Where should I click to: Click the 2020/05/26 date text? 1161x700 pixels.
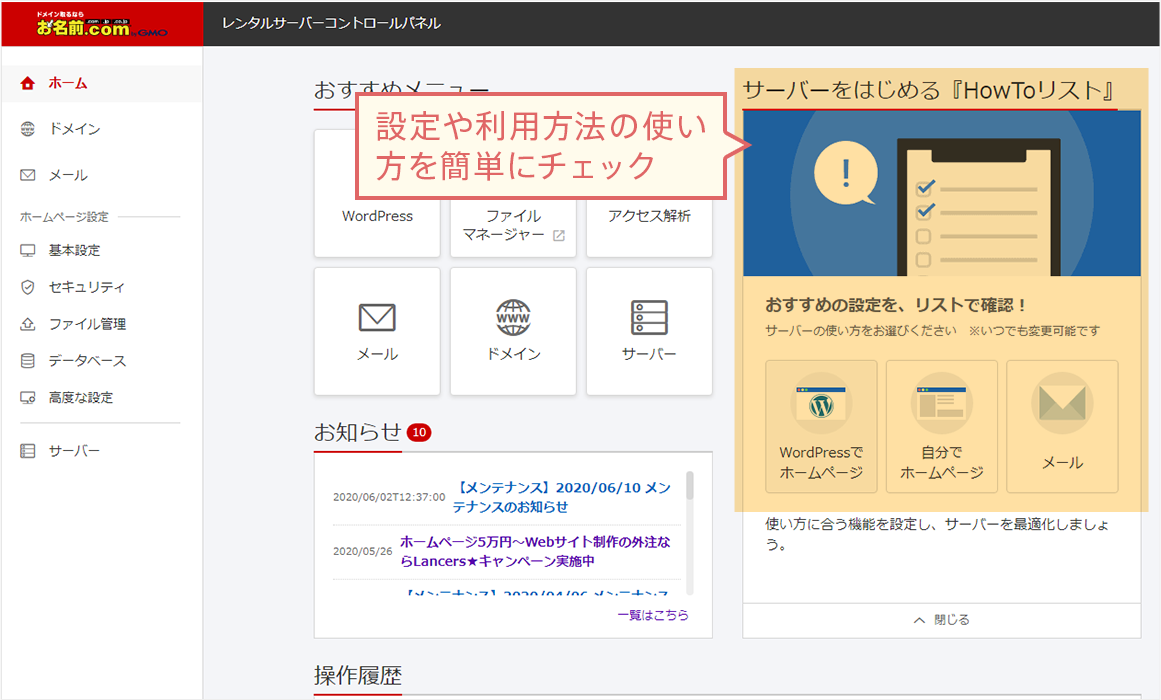point(363,551)
